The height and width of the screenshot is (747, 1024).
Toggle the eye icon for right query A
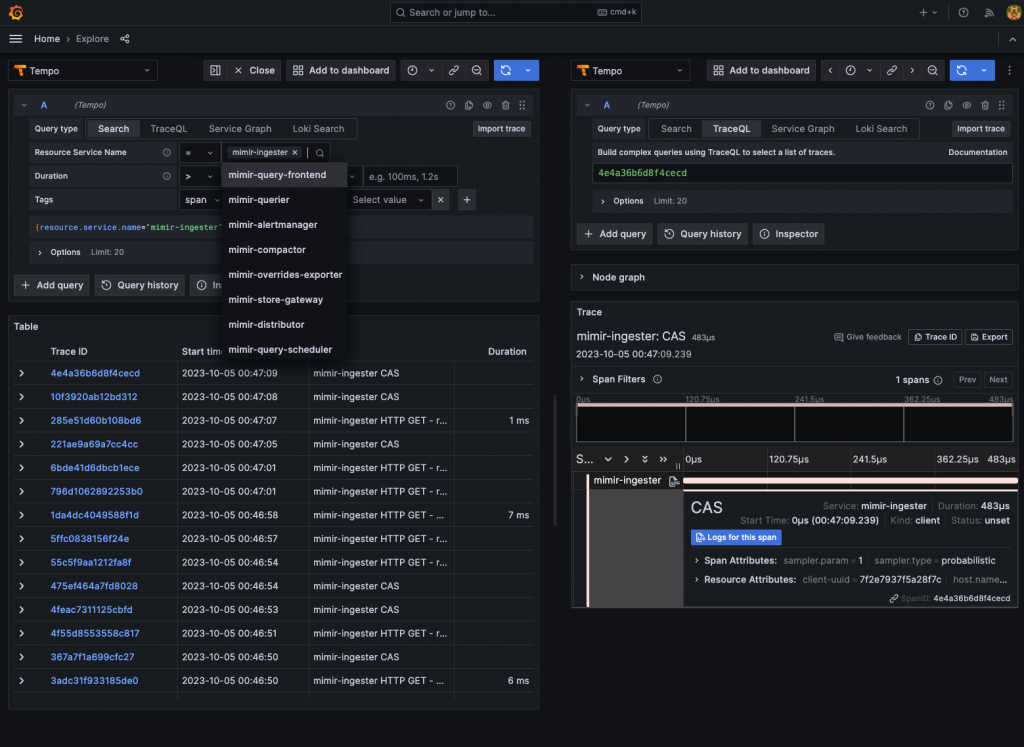966,105
